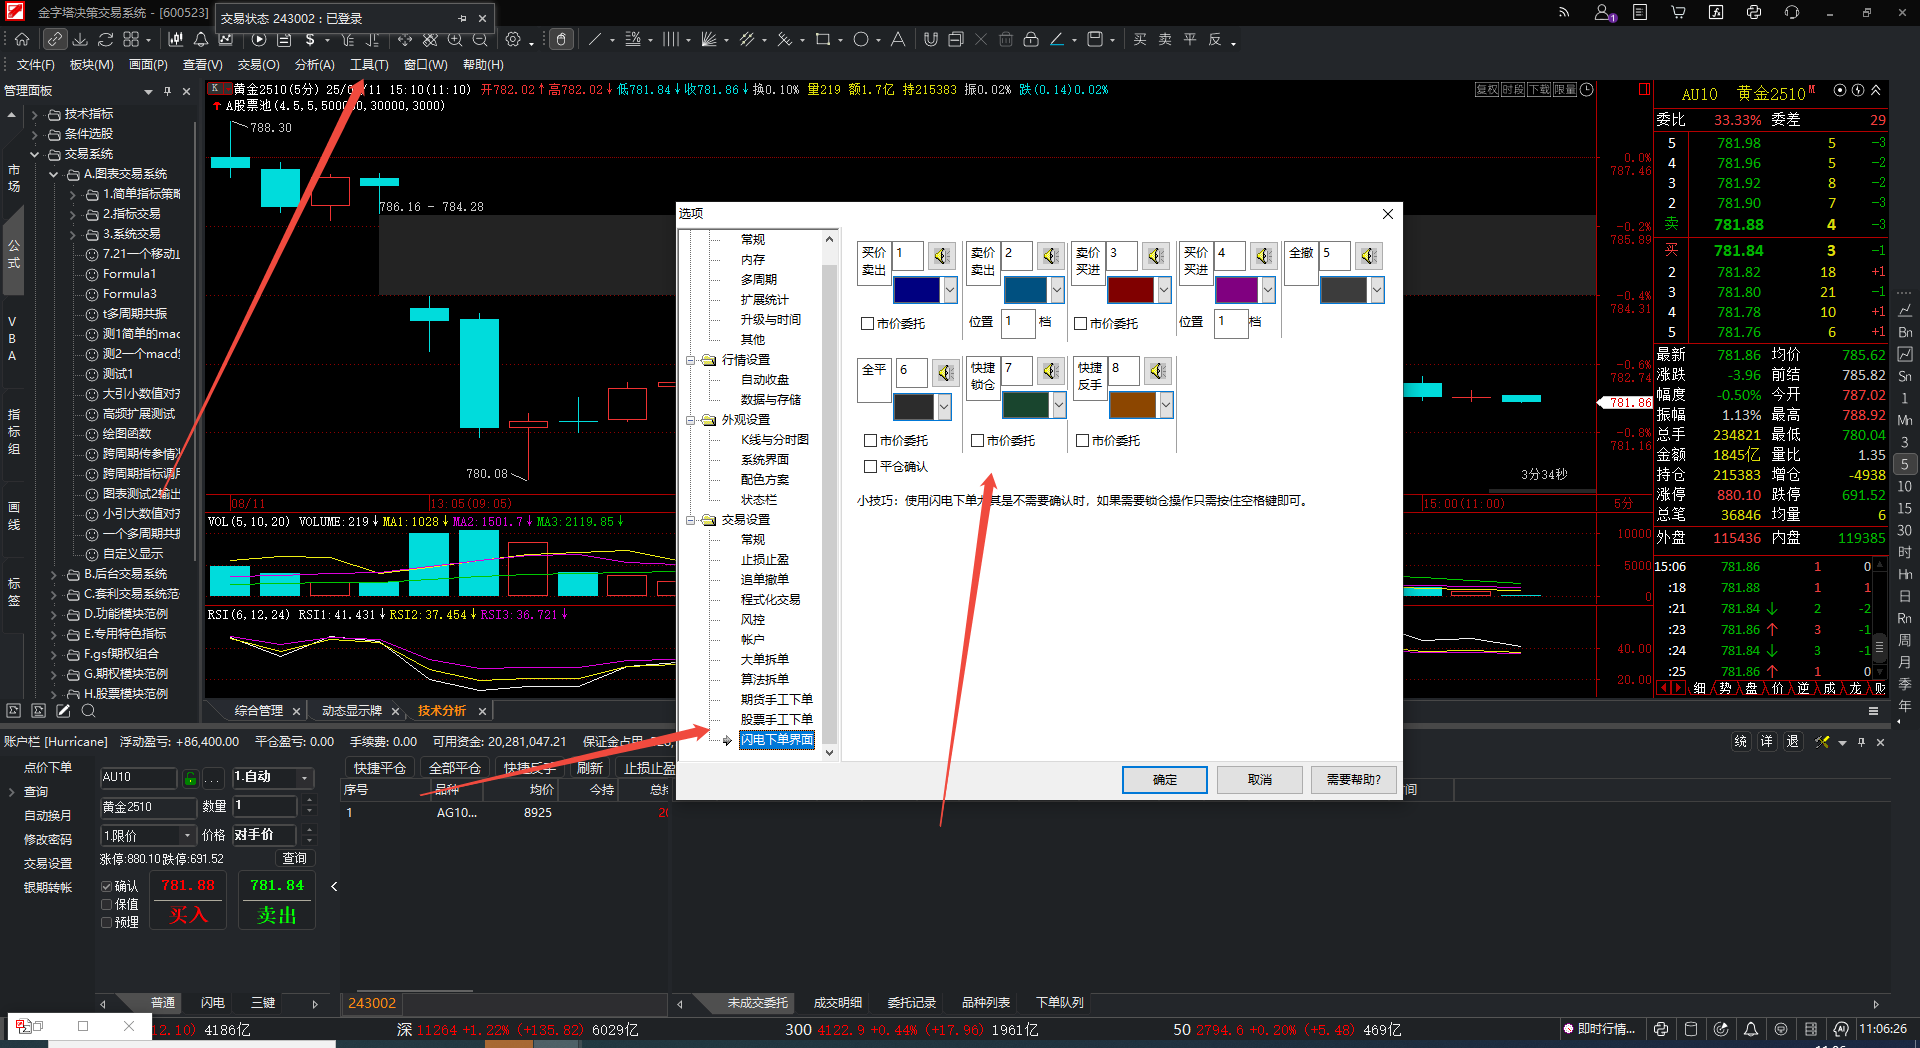Open the 工具(T) menu
1920x1048 pixels.
tap(369, 65)
